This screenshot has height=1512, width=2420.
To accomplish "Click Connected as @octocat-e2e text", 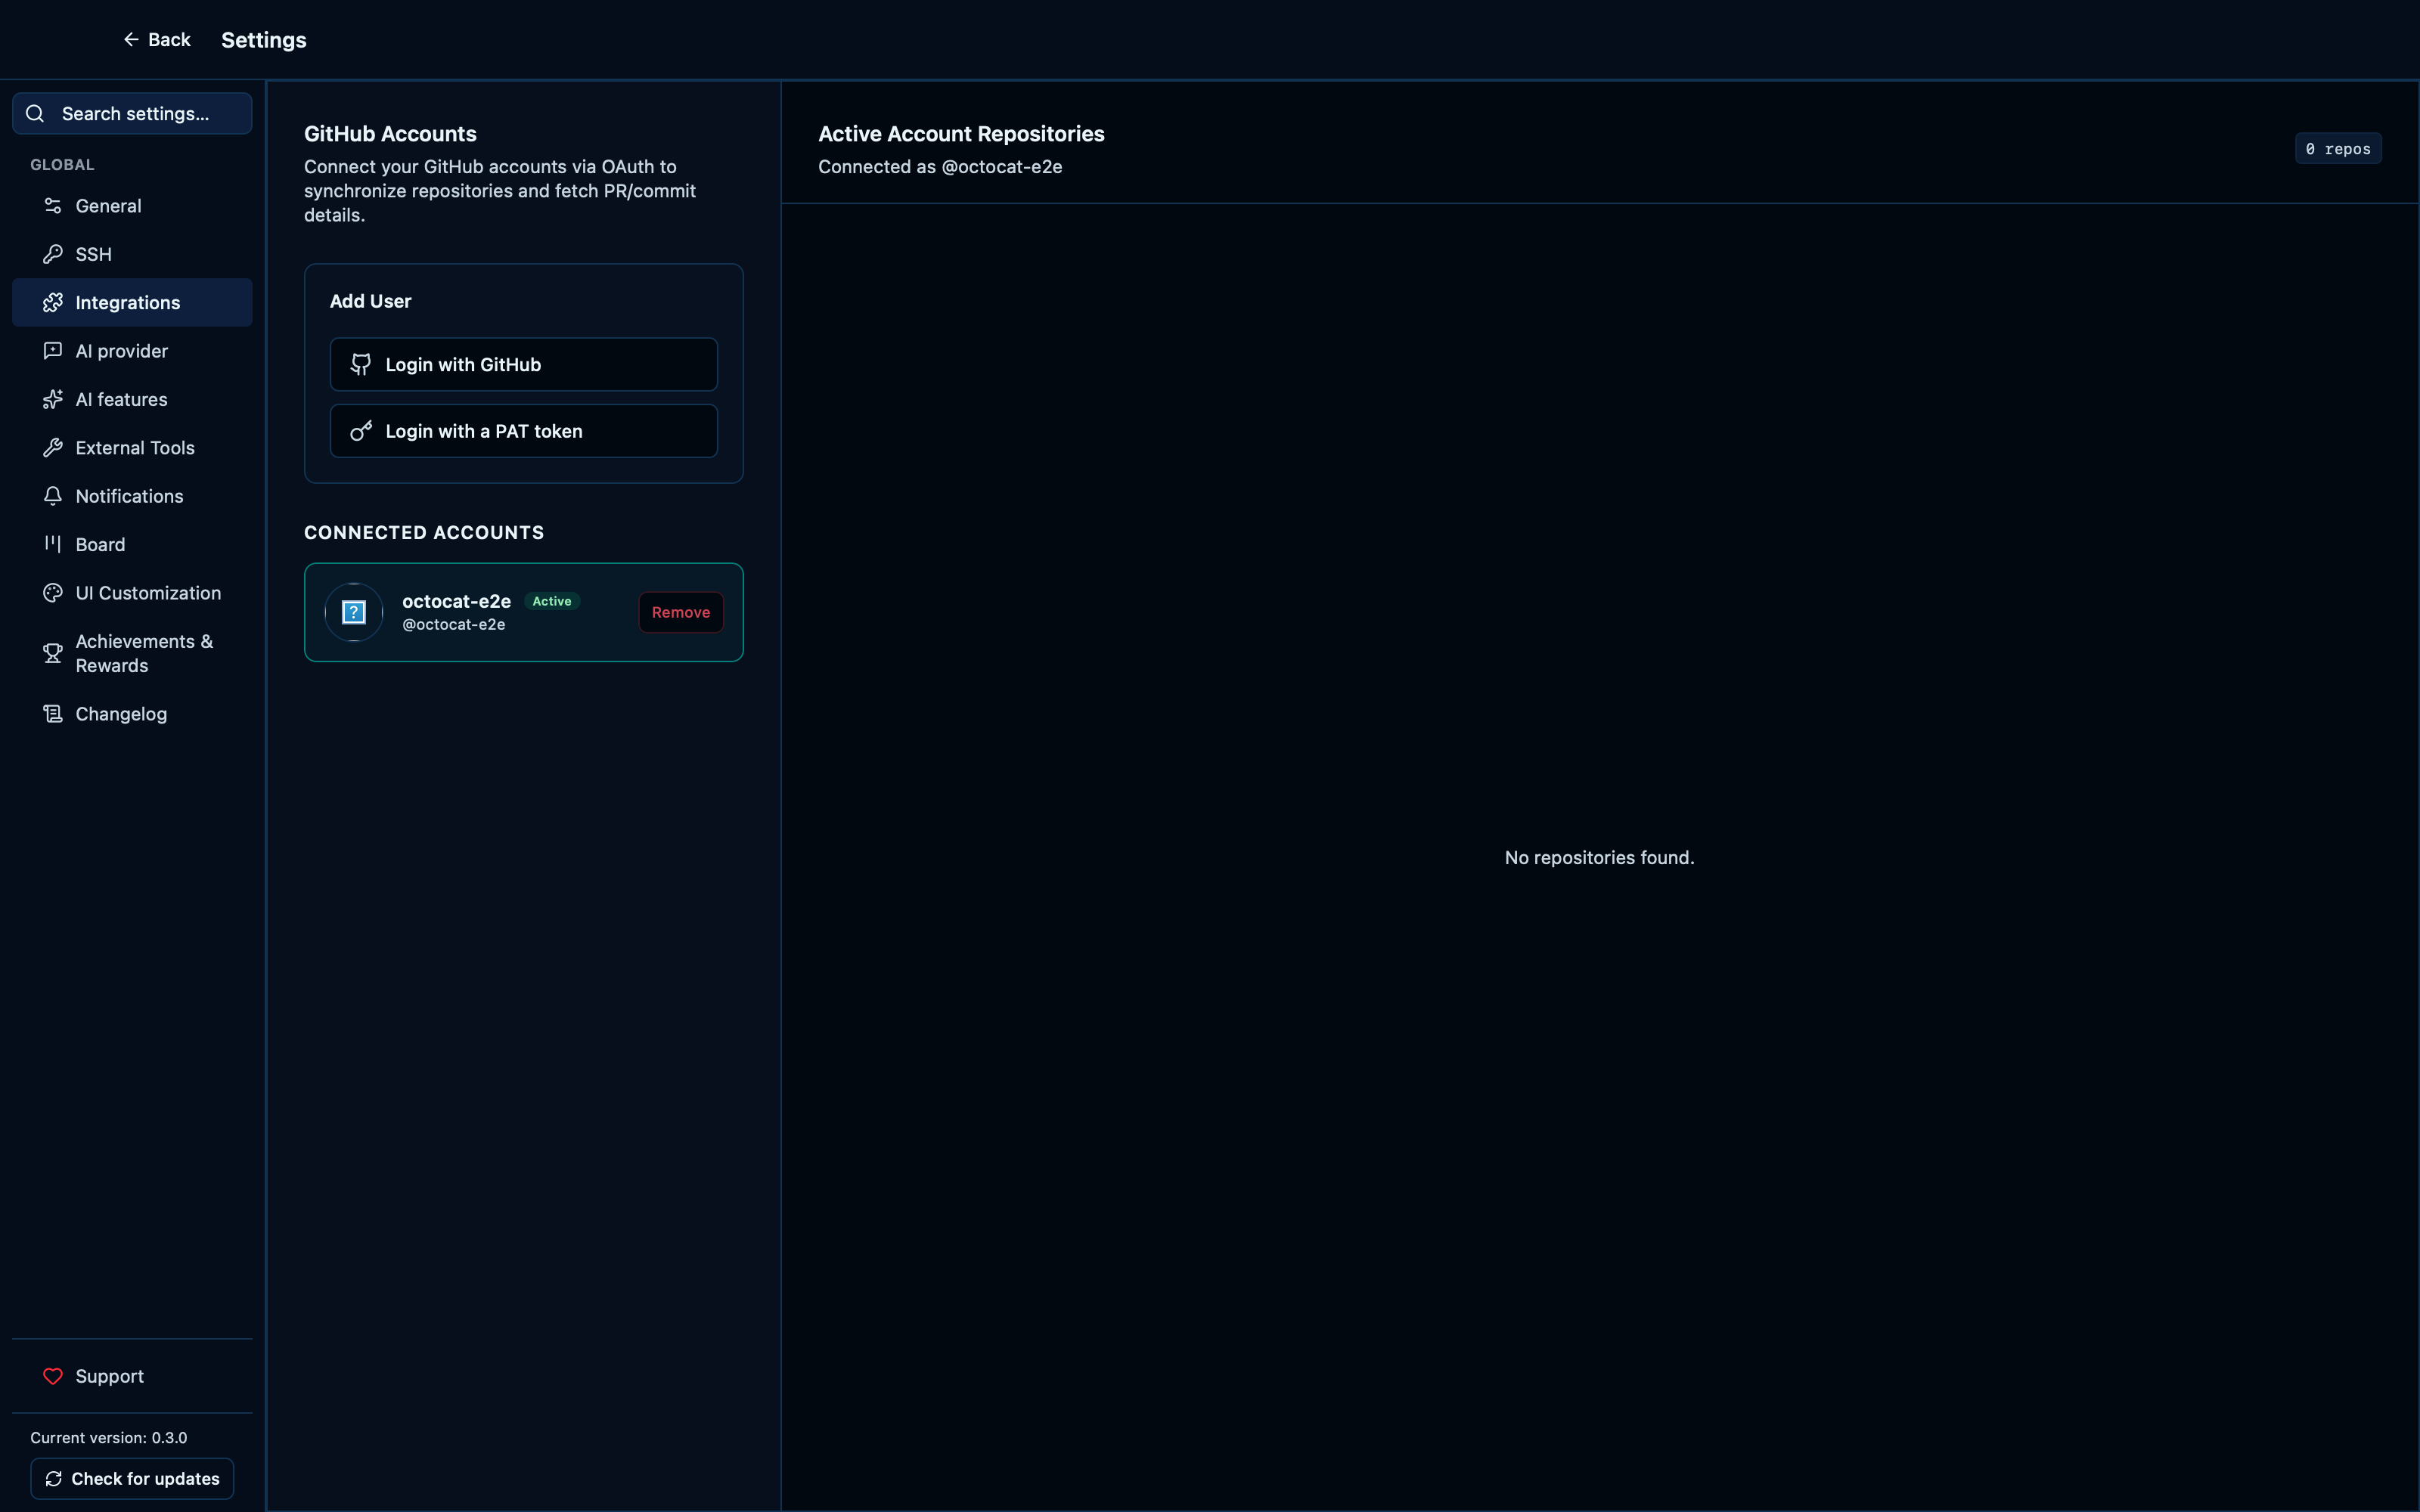I will [940, 167].
